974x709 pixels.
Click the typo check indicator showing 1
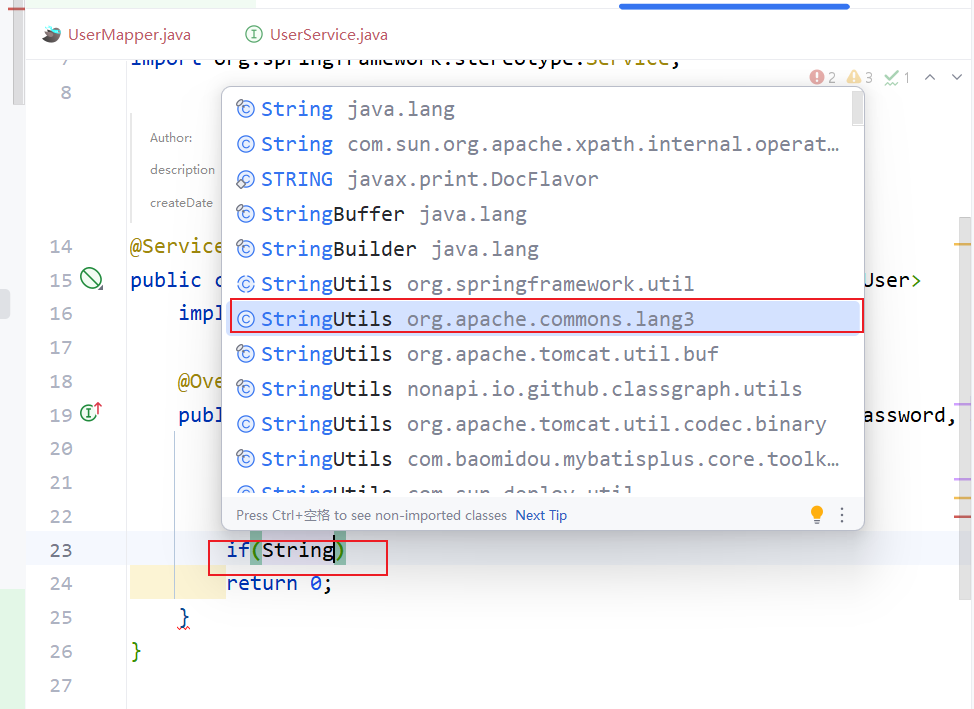point(898,78)
